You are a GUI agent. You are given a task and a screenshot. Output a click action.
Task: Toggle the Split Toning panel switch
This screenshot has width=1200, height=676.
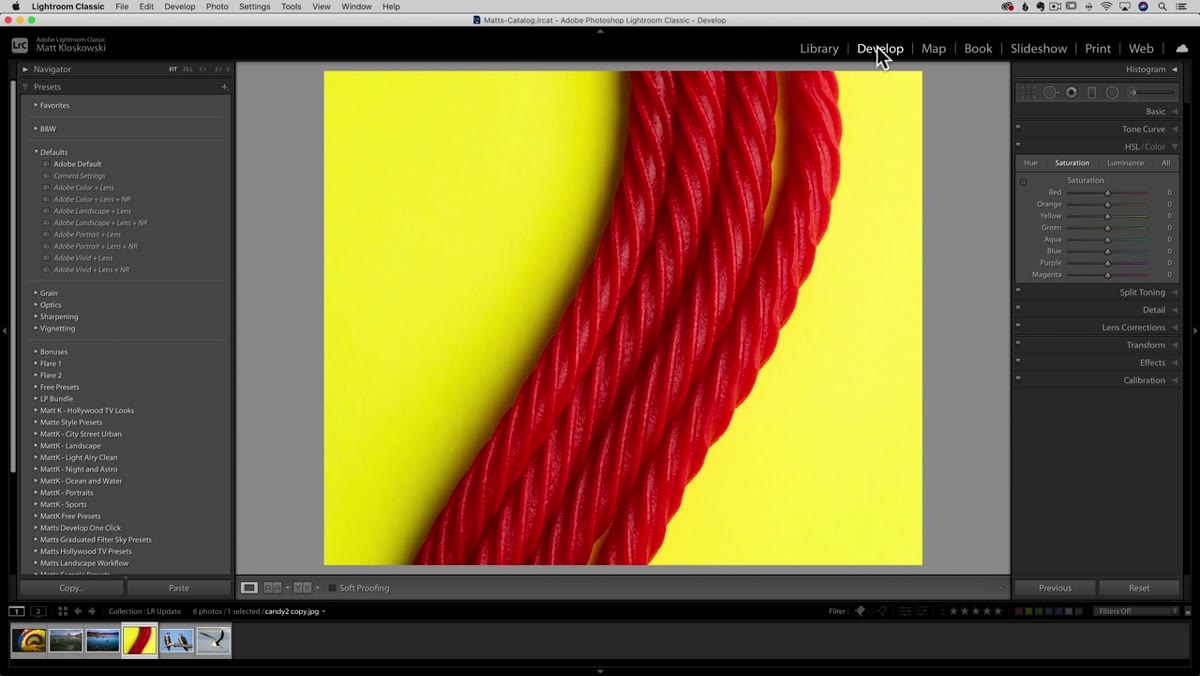point(1018,290)
